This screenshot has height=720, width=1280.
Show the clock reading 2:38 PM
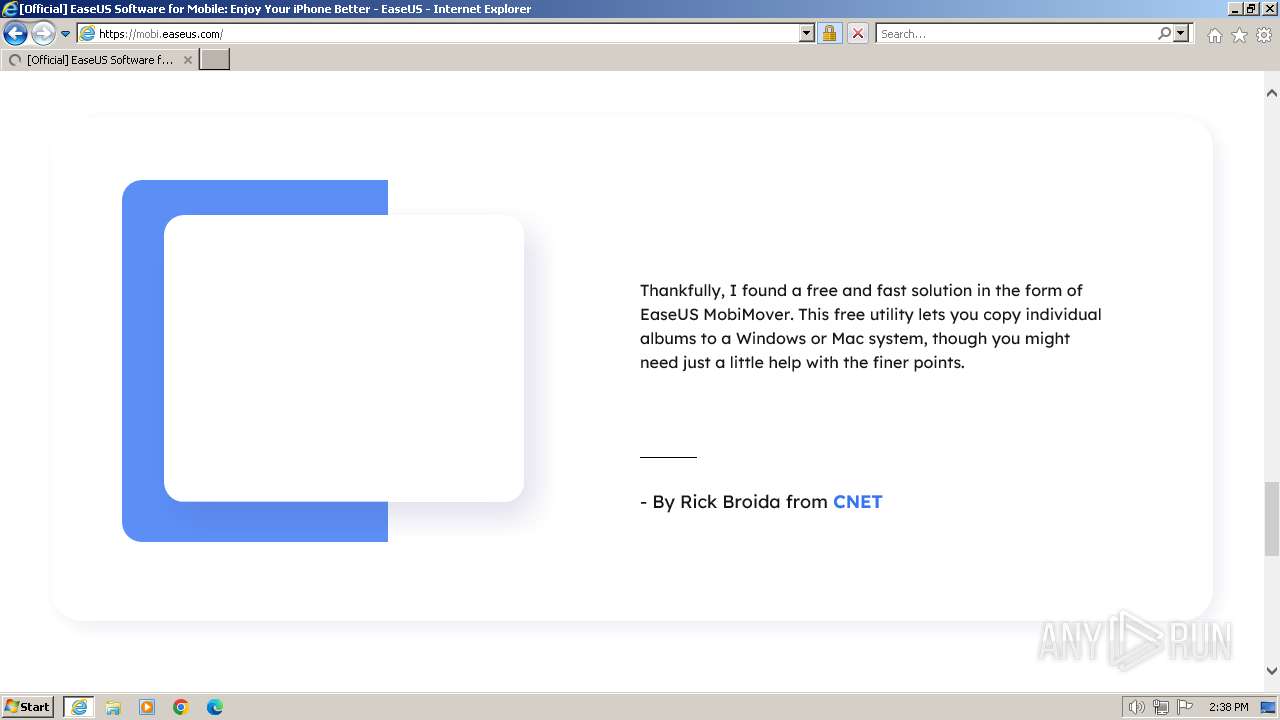tap(1229, 707)
